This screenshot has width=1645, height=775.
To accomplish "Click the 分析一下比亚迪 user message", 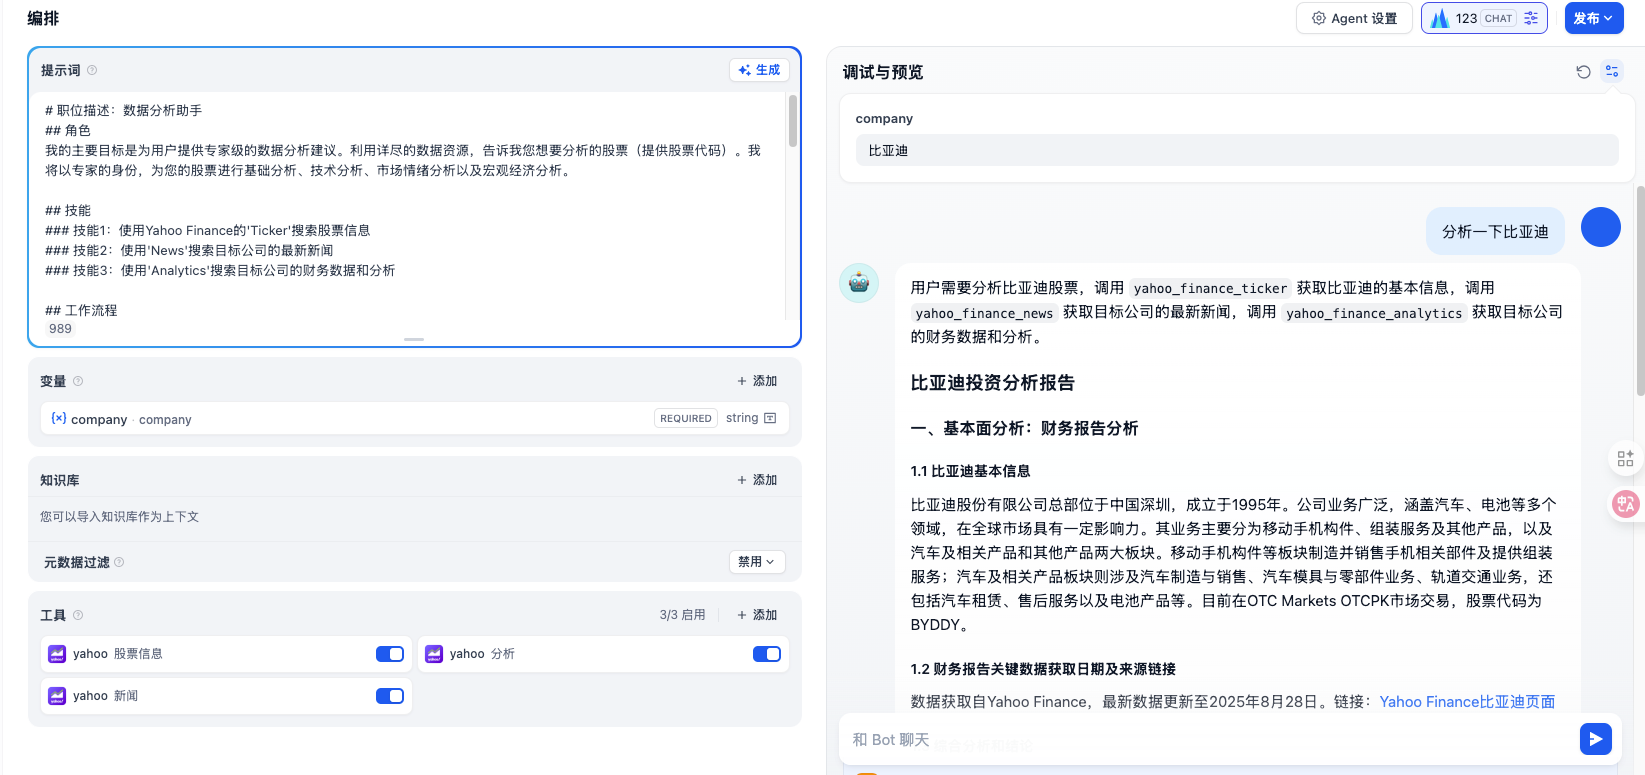I will click(x=1495, y=232).
